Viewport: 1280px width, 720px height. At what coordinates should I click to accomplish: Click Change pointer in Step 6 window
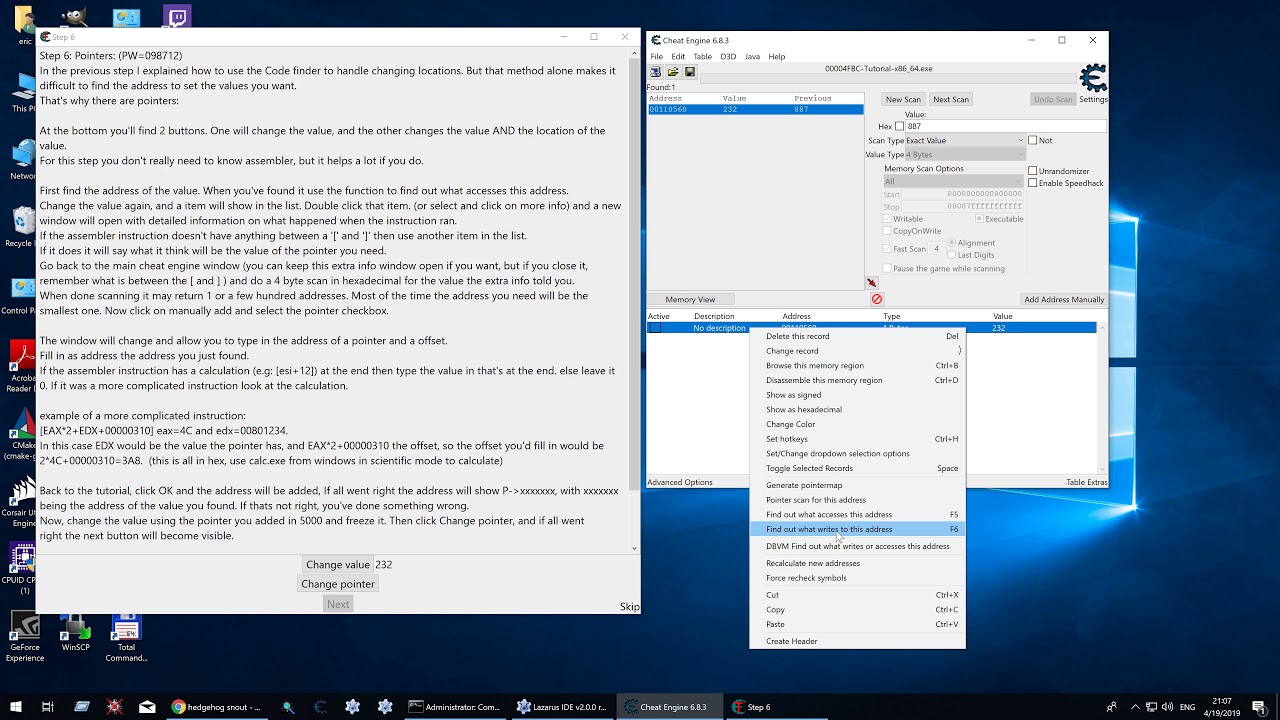click(x=338, y=584)
